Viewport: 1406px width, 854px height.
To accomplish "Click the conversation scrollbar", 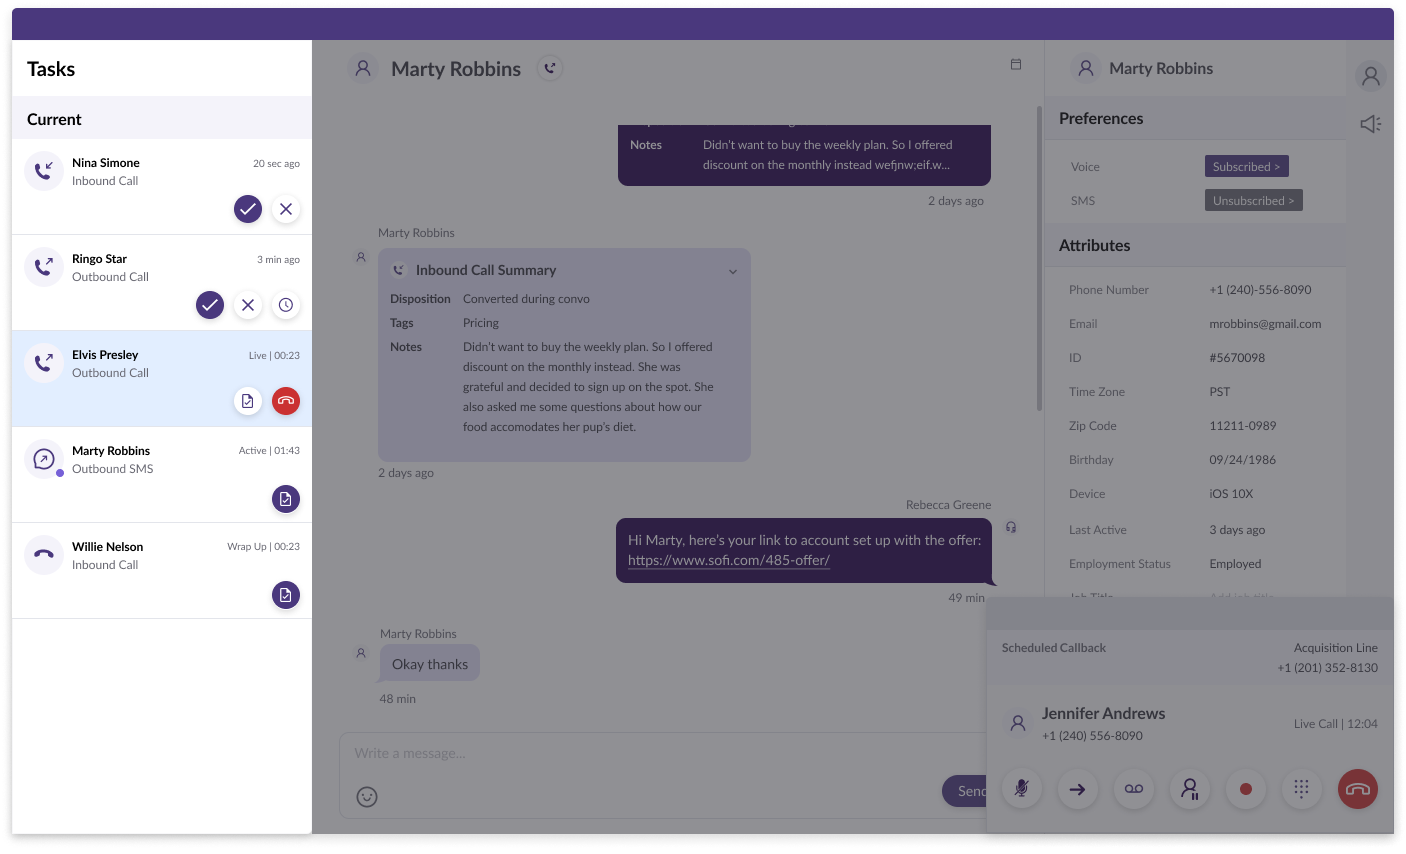I will 1039,259.
